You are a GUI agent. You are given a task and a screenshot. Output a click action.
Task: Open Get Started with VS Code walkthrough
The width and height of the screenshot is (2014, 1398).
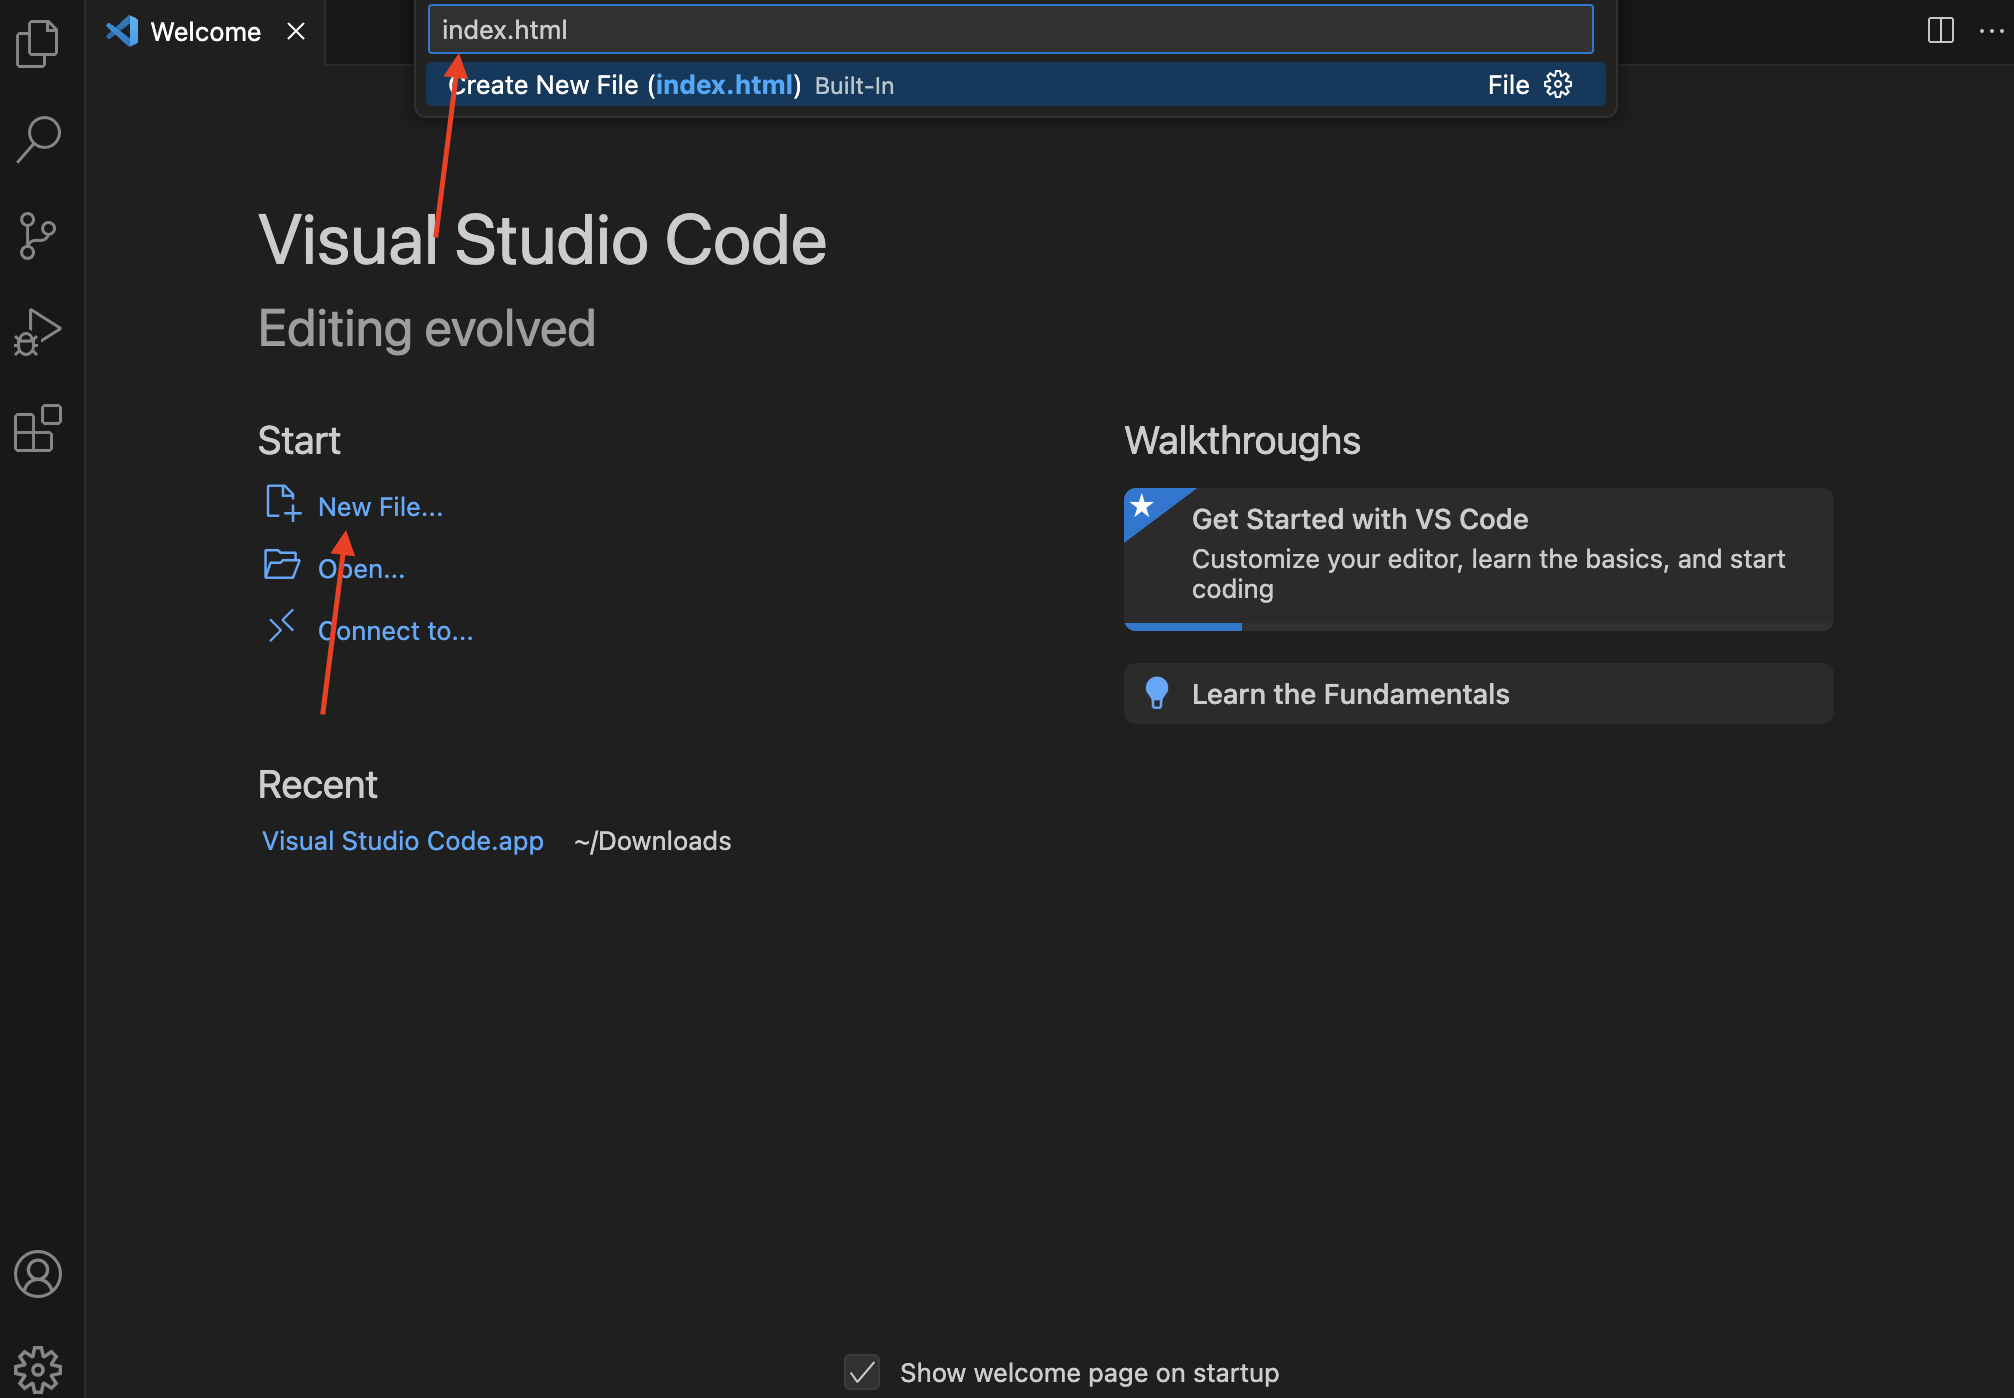click(1478, 558)
